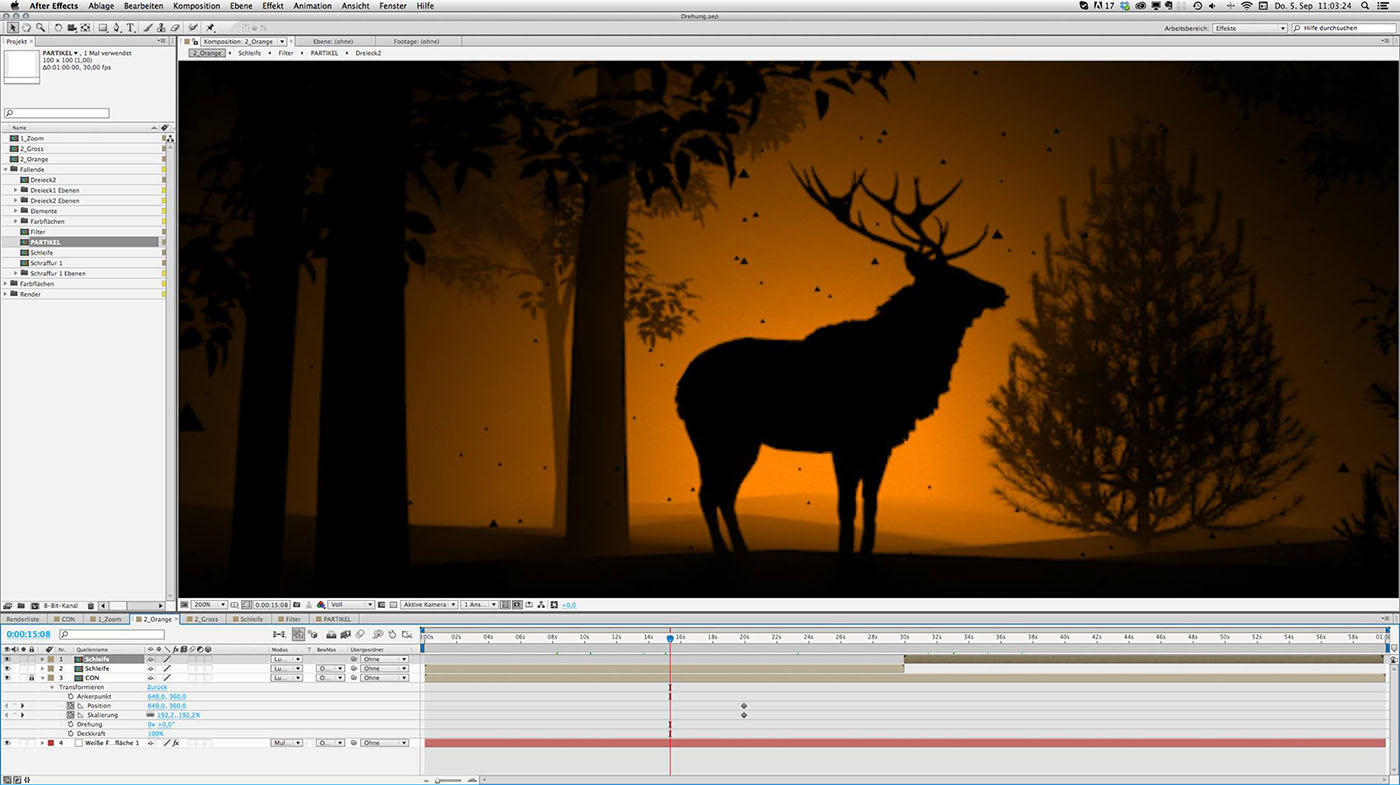Click the trash icon in Project panel
This screenshot has width=1400, height=785.
(x=90, y=605)
